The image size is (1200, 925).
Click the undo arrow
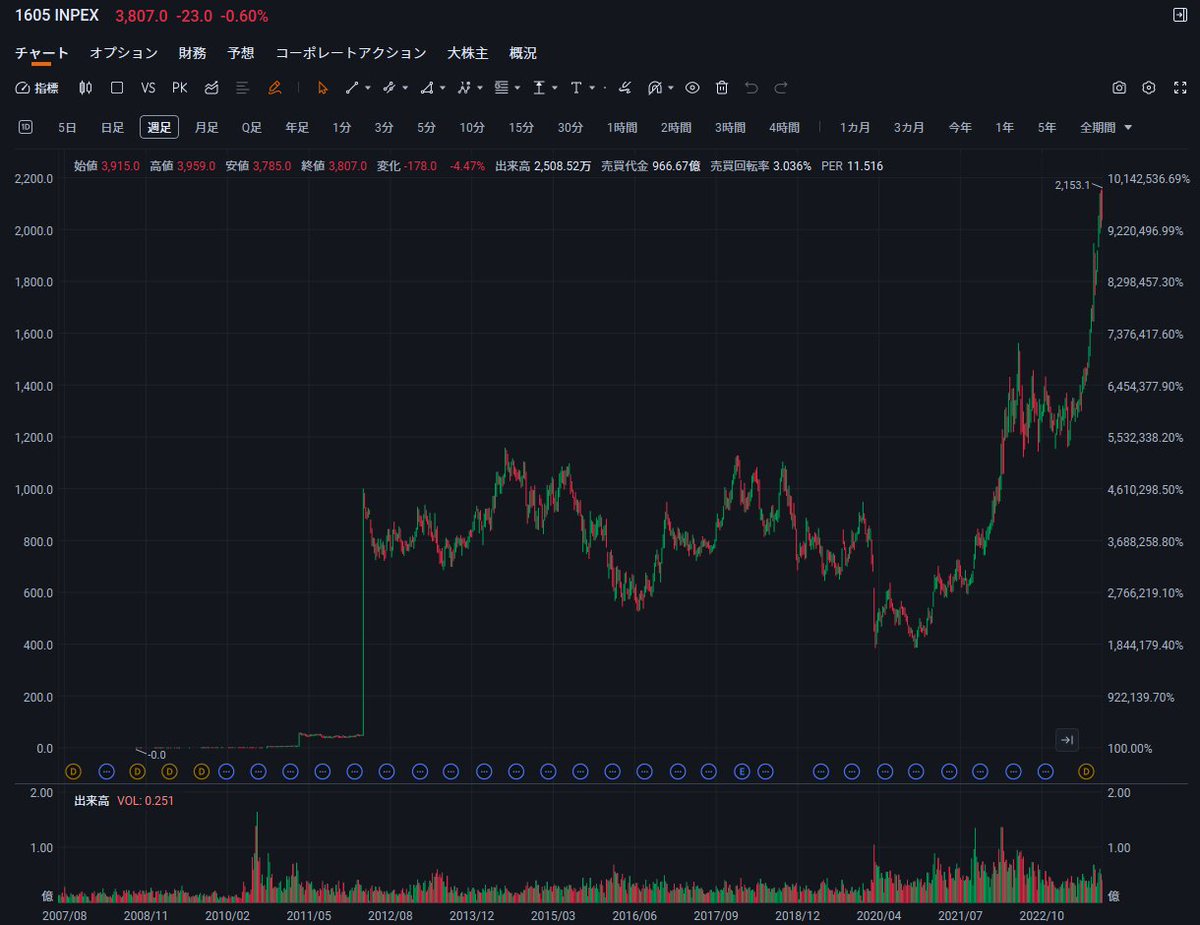coord(752,88)
